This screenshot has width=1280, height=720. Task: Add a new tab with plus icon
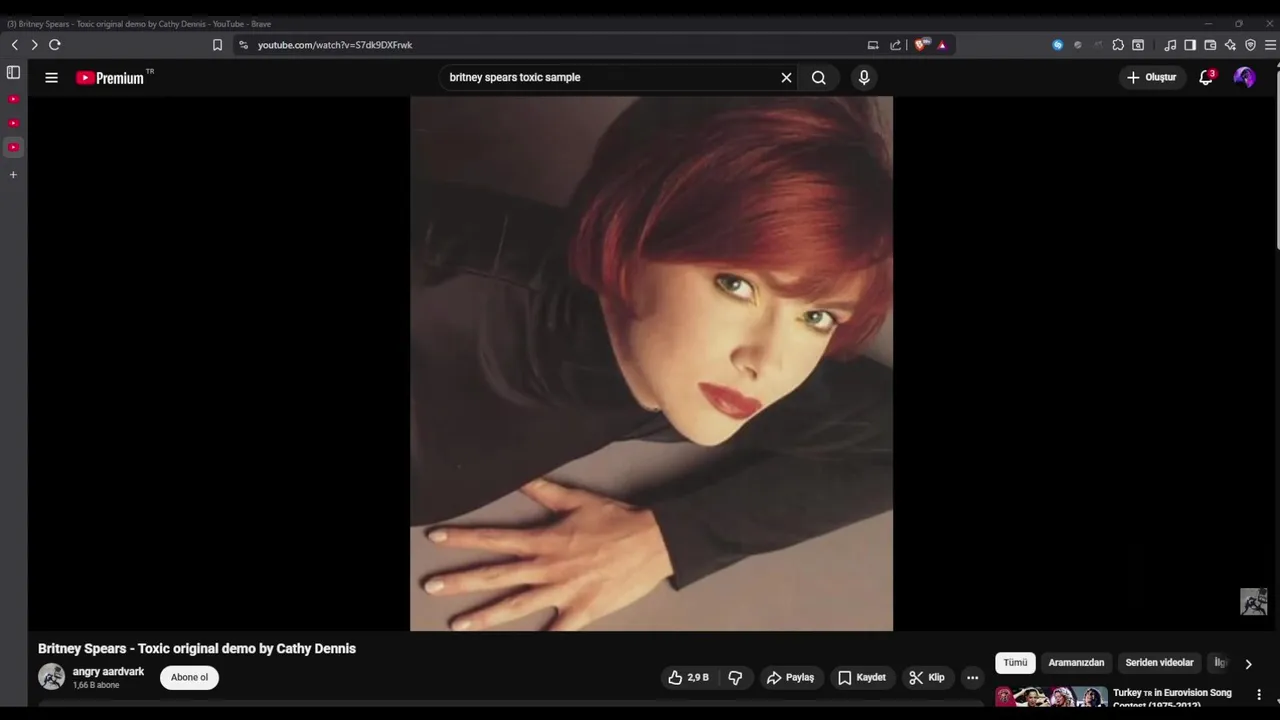(x=13, y=175)
